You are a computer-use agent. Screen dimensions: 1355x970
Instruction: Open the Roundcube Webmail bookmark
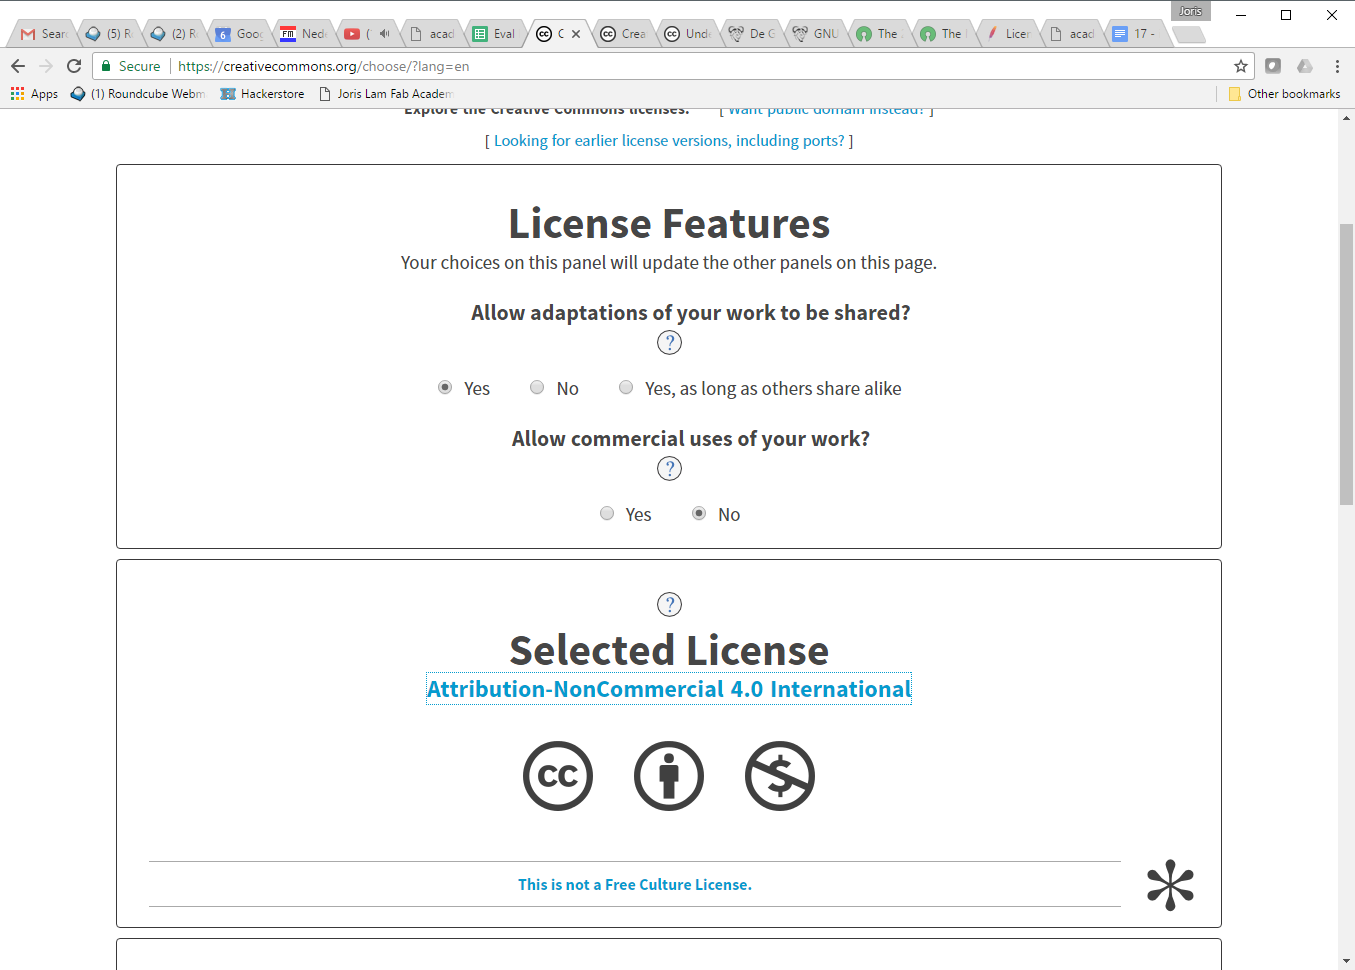[x=138, y=94]
